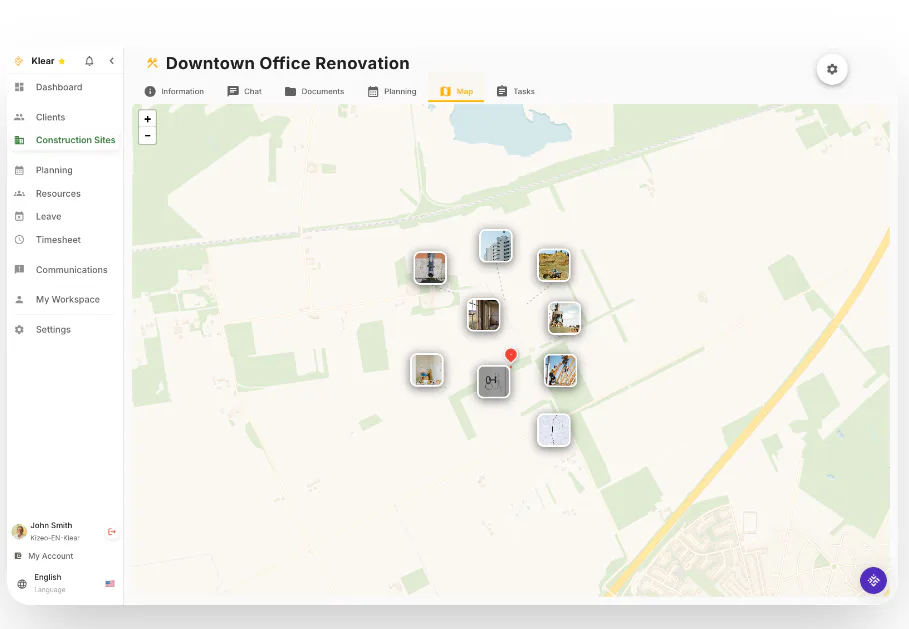The width and height of the screenshot is (909, 629).
Task: Click the purple assistant button
Action: click(x=874, y=580)
